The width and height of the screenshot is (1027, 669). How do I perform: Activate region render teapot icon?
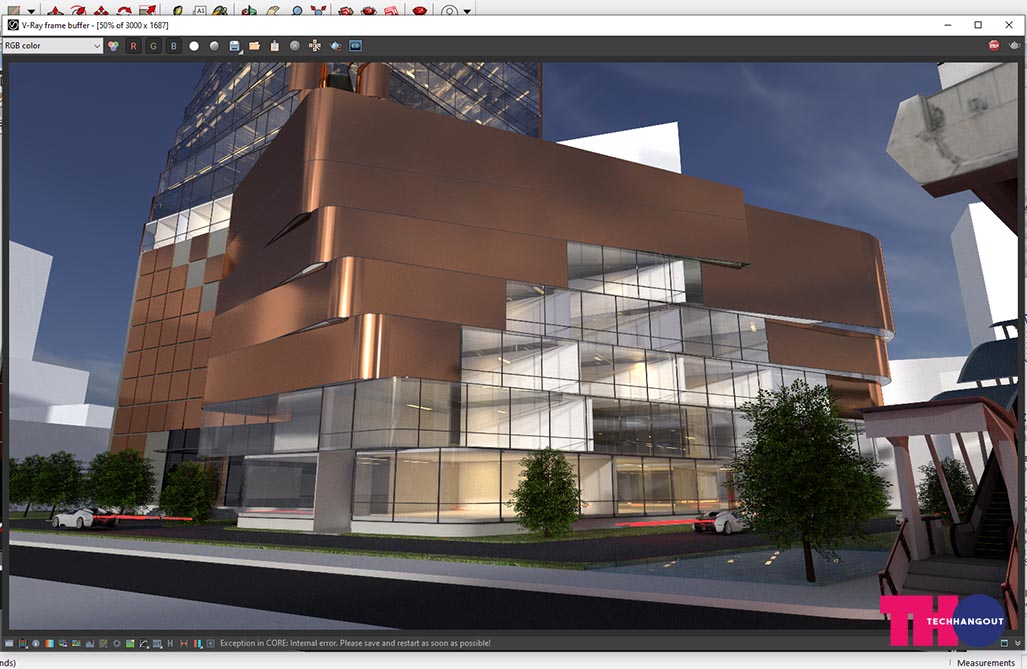335,46
